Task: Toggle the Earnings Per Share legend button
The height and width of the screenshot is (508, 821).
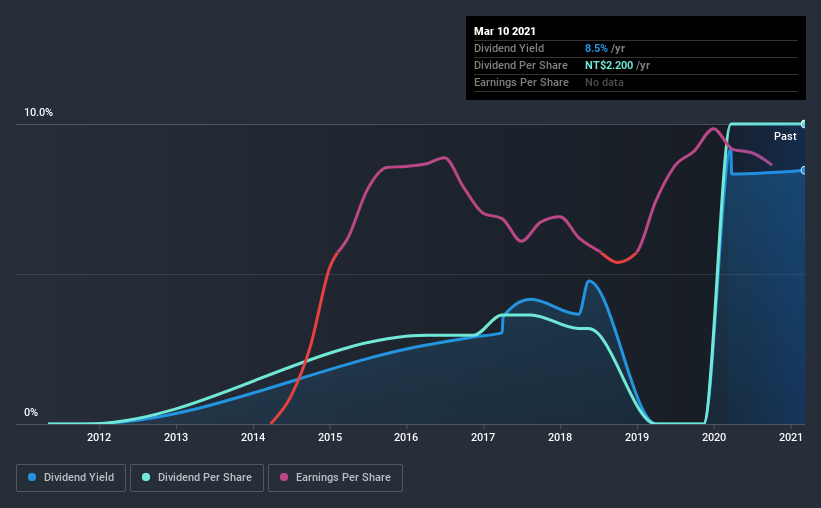Action: click(x=336, y=478)
